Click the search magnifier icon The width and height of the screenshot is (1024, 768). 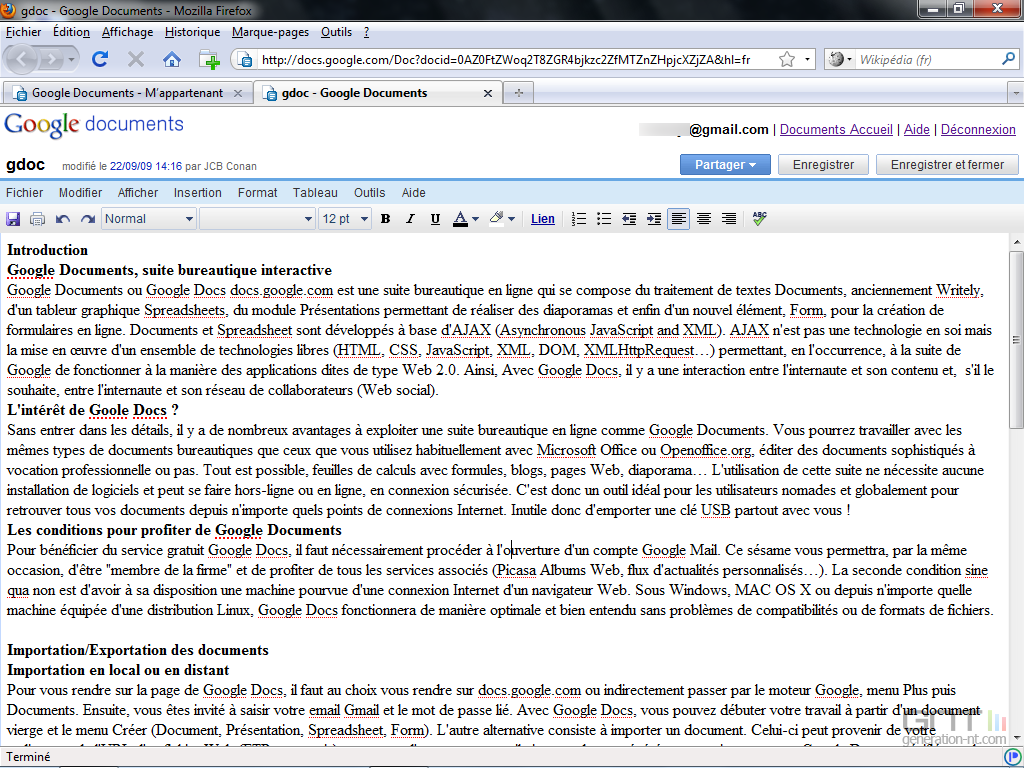1009,59
